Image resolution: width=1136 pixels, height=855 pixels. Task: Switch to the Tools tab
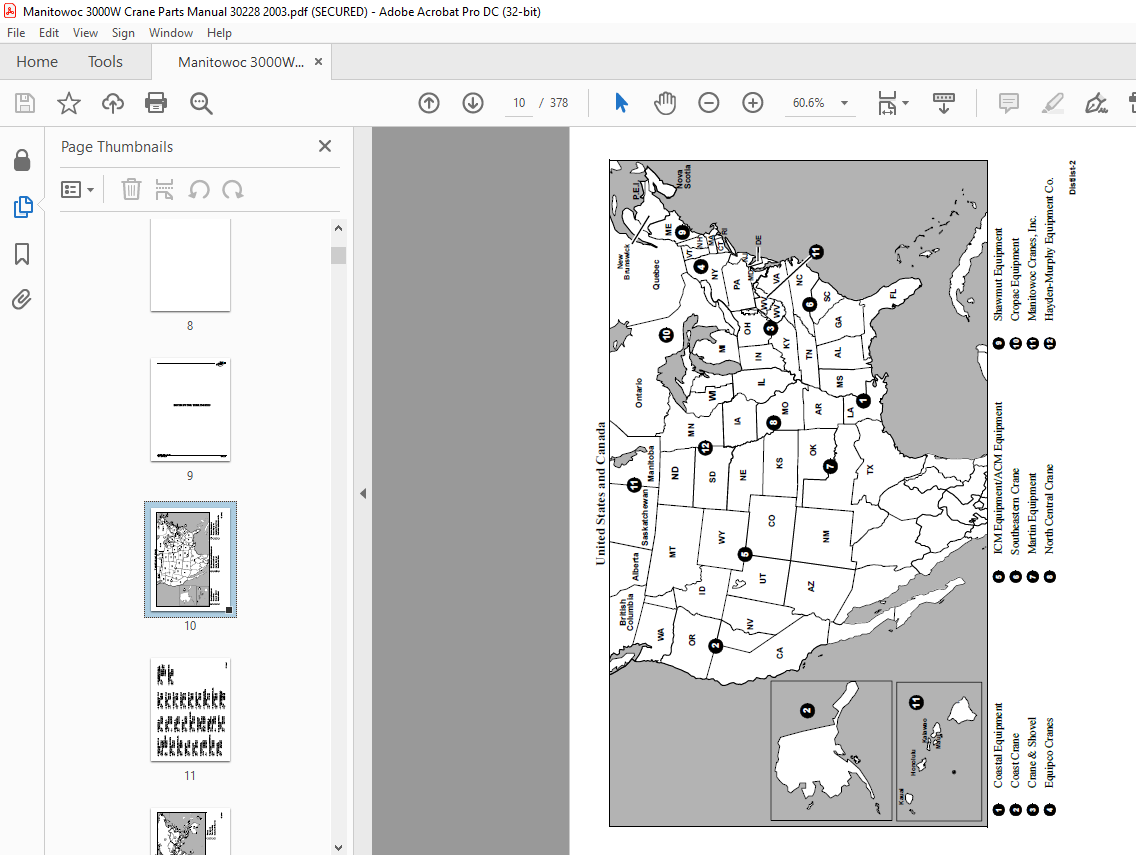105,62
